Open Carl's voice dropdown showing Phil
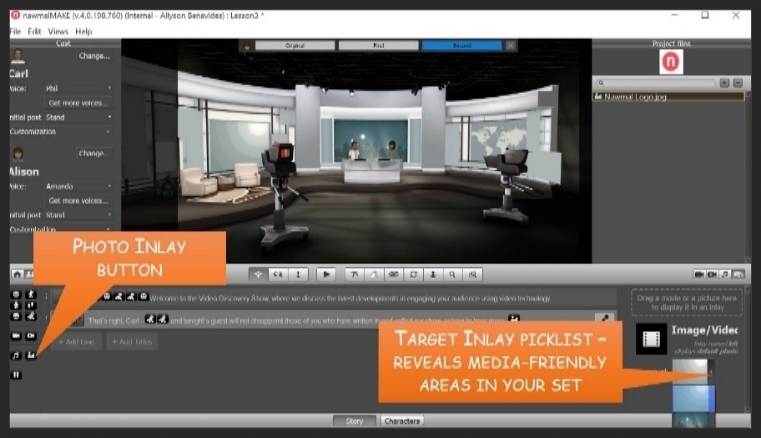The height and width of the screenshot is (438, 761). tap(79, 88)
